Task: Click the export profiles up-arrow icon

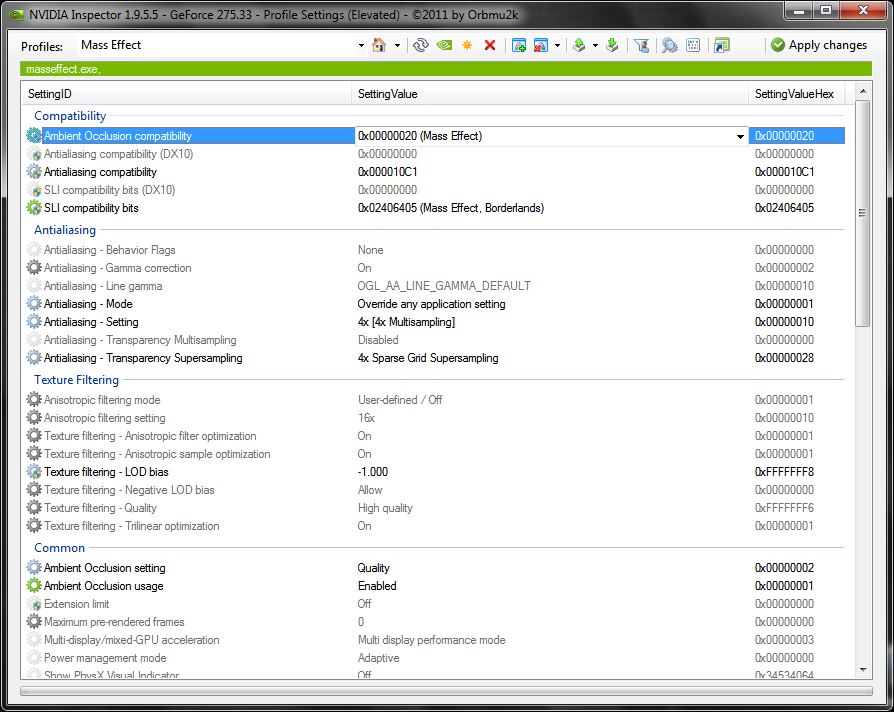Action: click(x=579, y=45)
